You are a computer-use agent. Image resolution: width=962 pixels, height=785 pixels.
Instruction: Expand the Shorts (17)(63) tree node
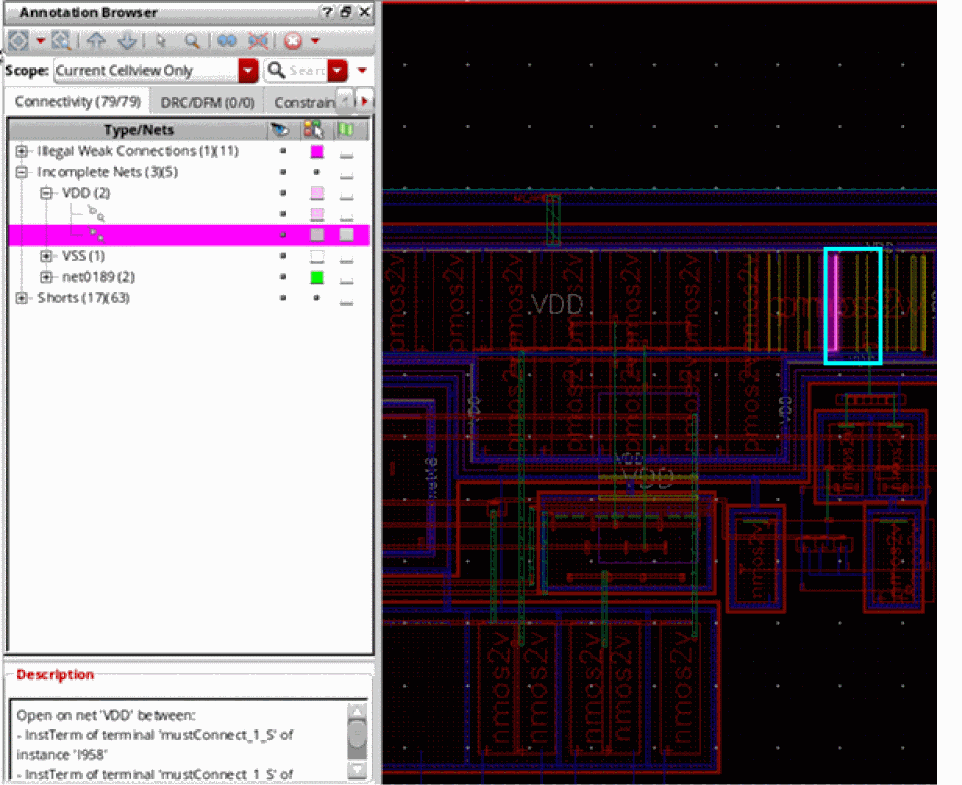(x=22, y=298)
